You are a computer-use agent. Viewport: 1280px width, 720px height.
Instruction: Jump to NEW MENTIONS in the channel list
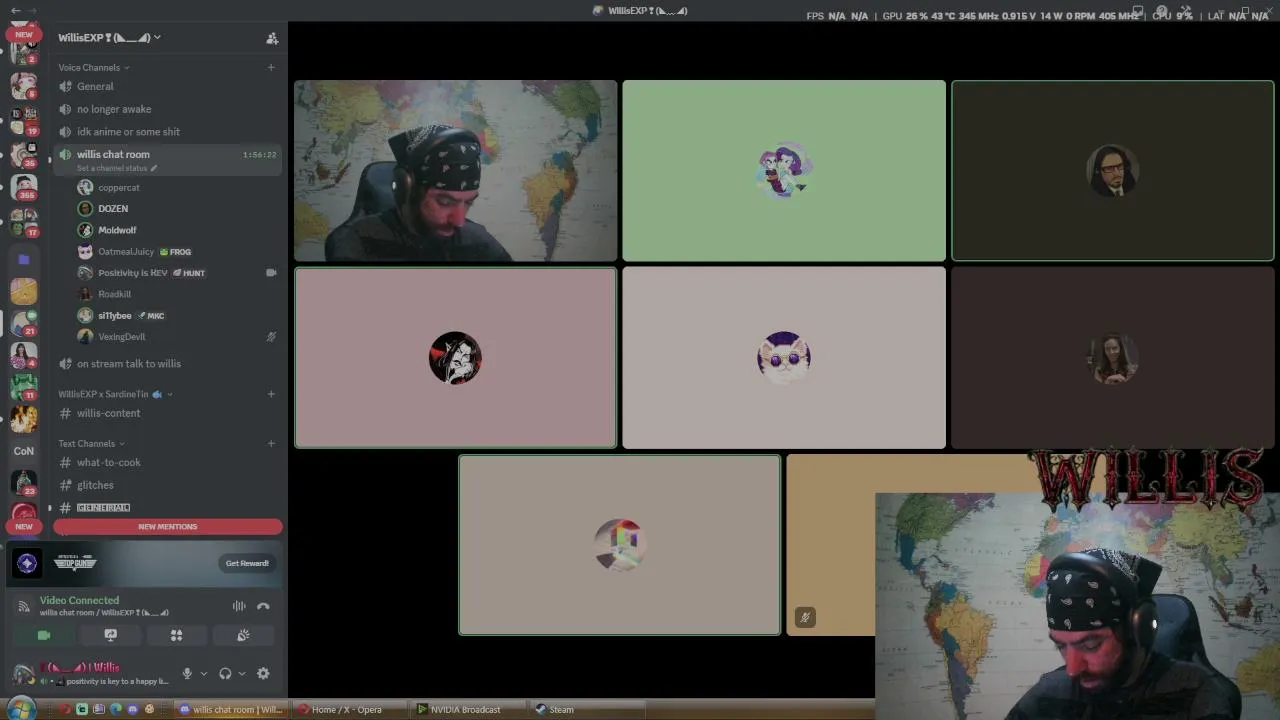tap(168, 527)
